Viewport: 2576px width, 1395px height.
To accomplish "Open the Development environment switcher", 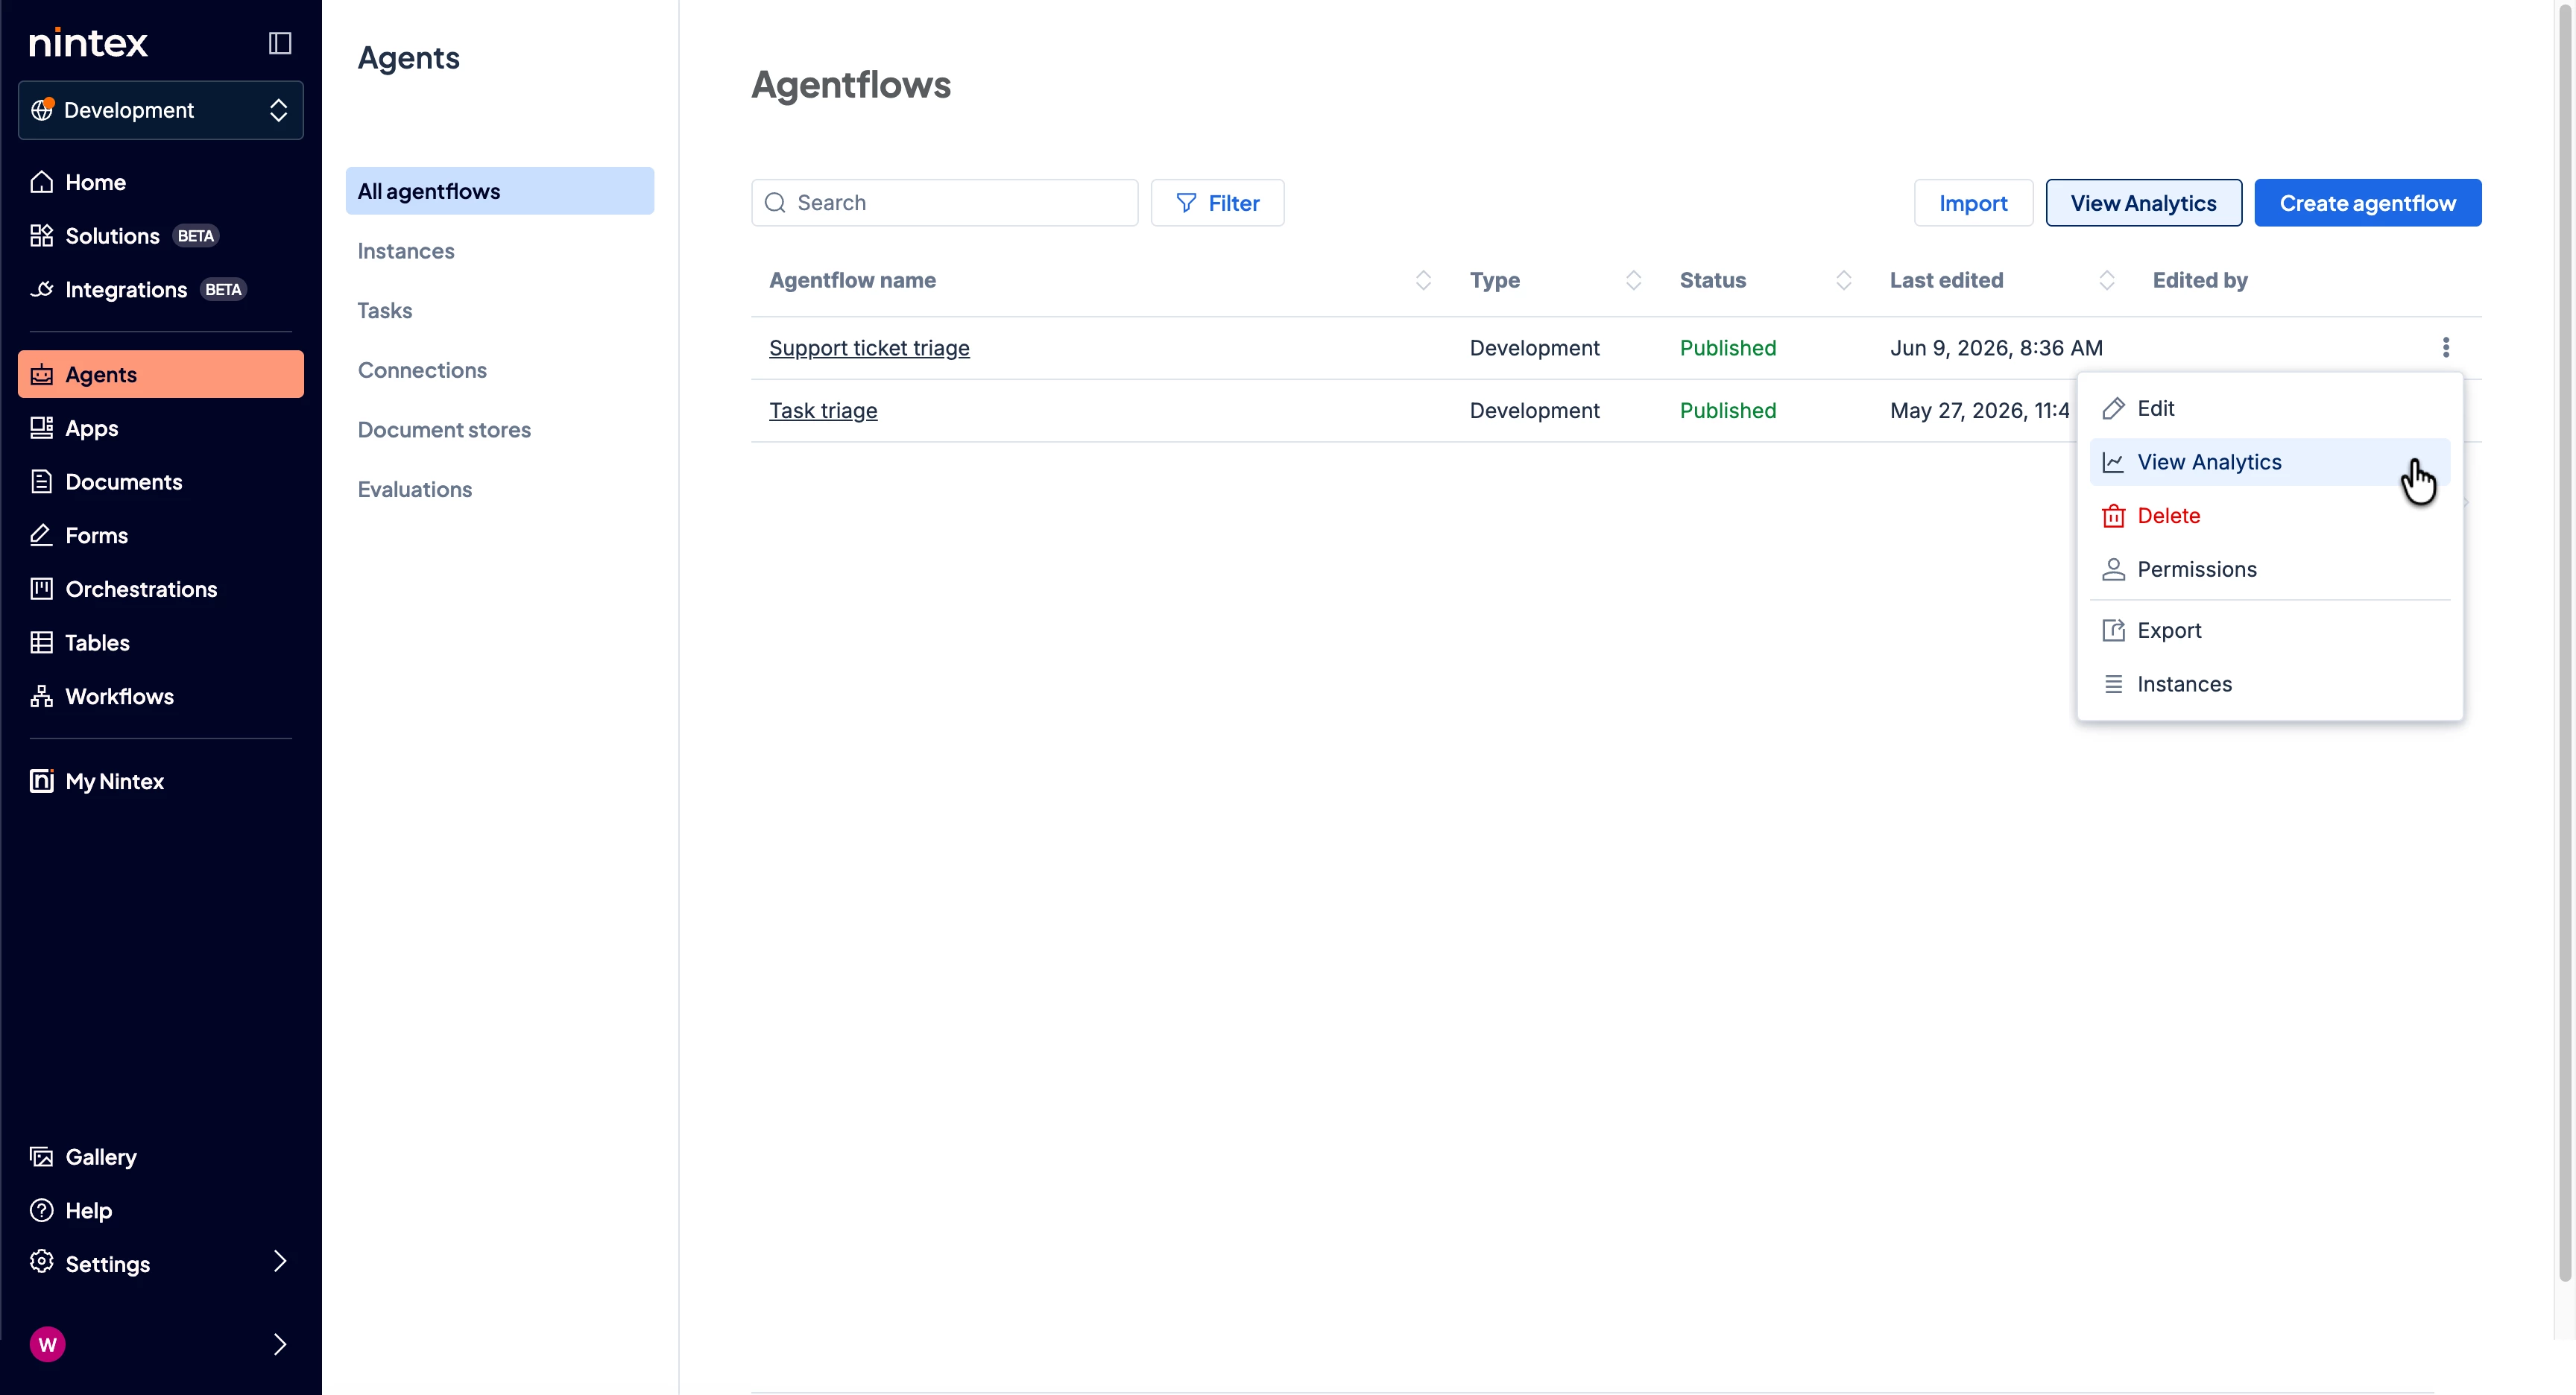I will [160, 110].
